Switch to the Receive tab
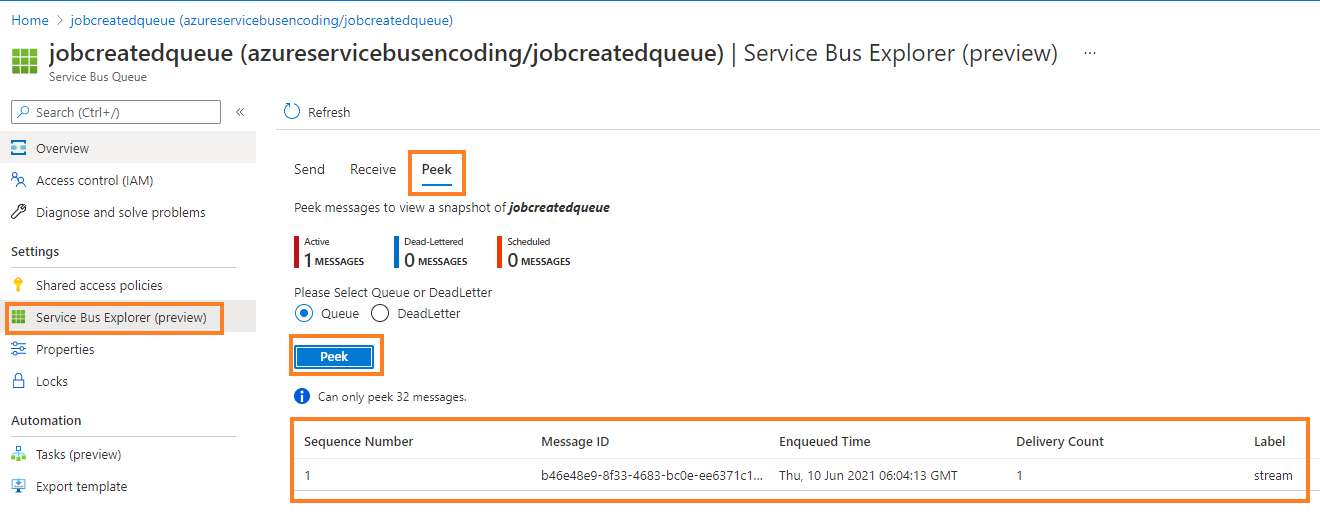The image size is (1320, 512). pos(373,169)
